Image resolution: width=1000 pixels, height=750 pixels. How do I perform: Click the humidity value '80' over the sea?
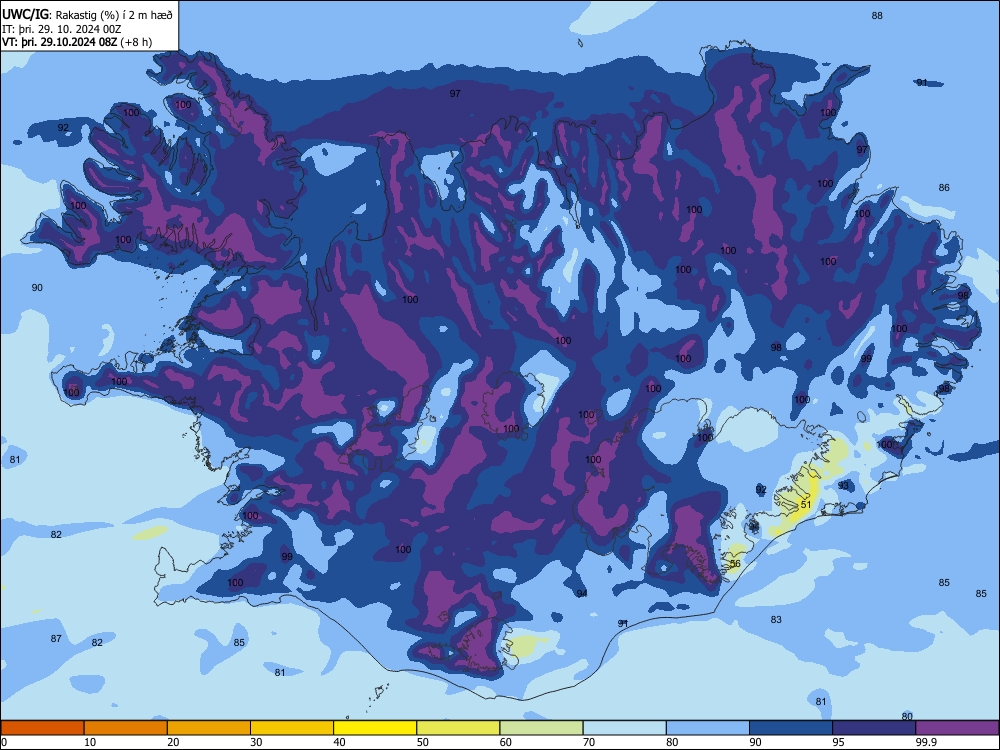(908, 716)
